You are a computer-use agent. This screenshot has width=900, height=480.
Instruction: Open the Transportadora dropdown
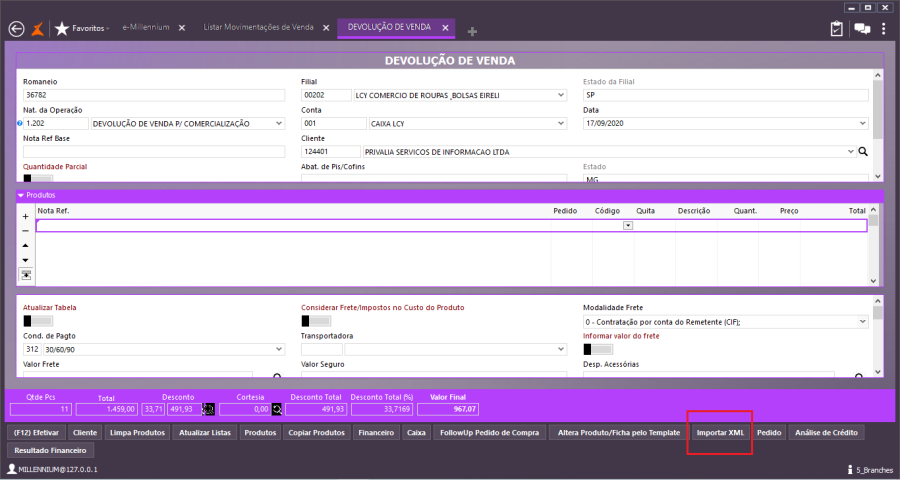click(561, 349)
